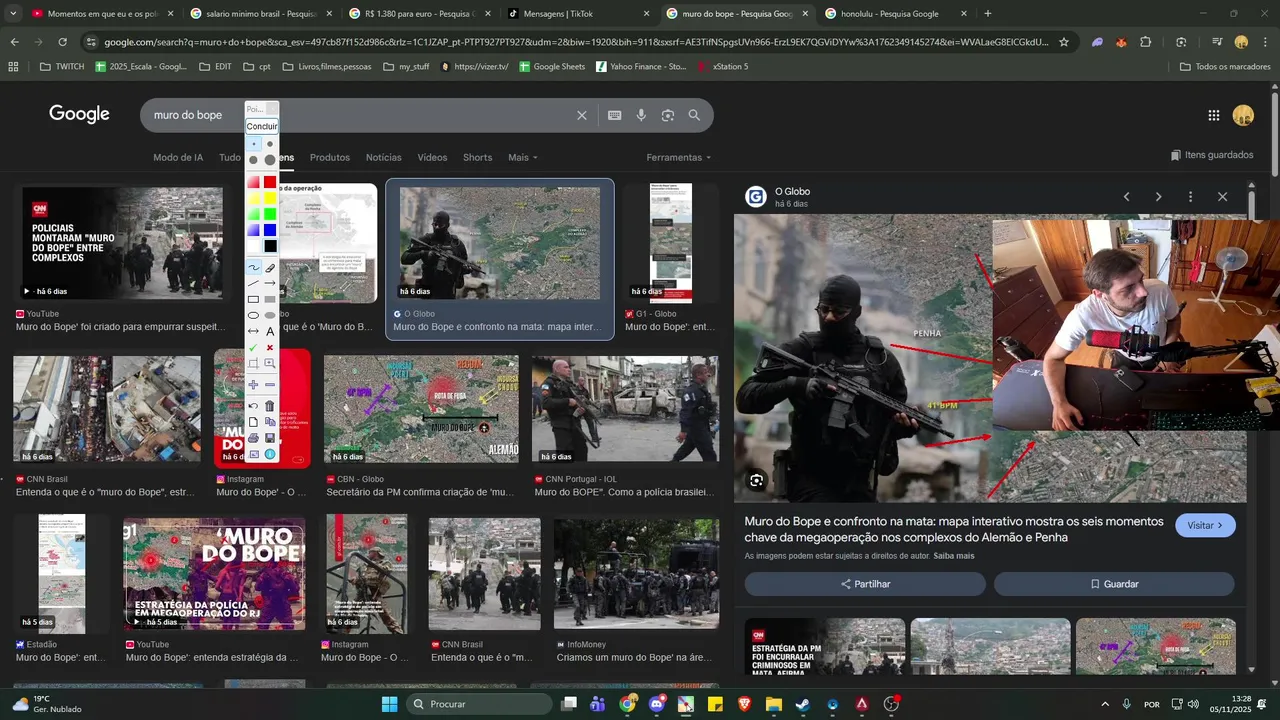
Task: Pick the bright yellow color swatch
Action: tap(270, 198)
